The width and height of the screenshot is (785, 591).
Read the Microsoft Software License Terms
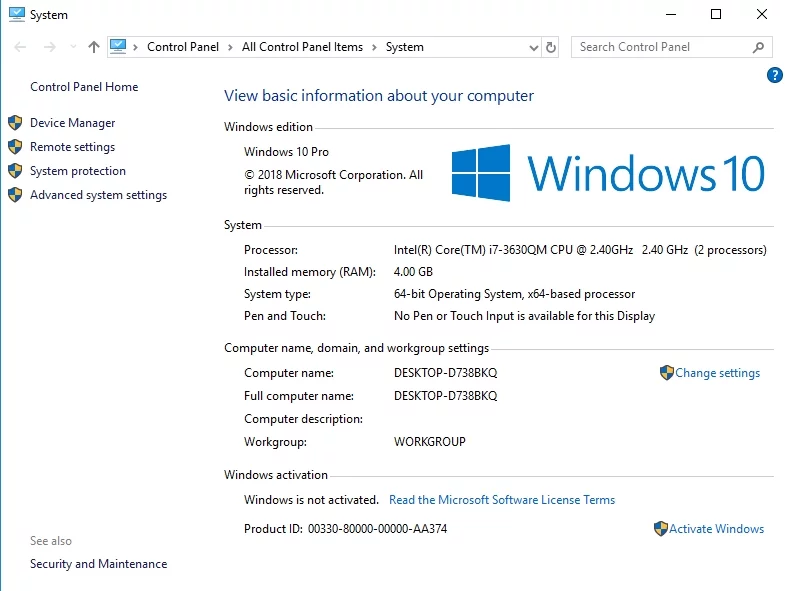coord(502,500)
